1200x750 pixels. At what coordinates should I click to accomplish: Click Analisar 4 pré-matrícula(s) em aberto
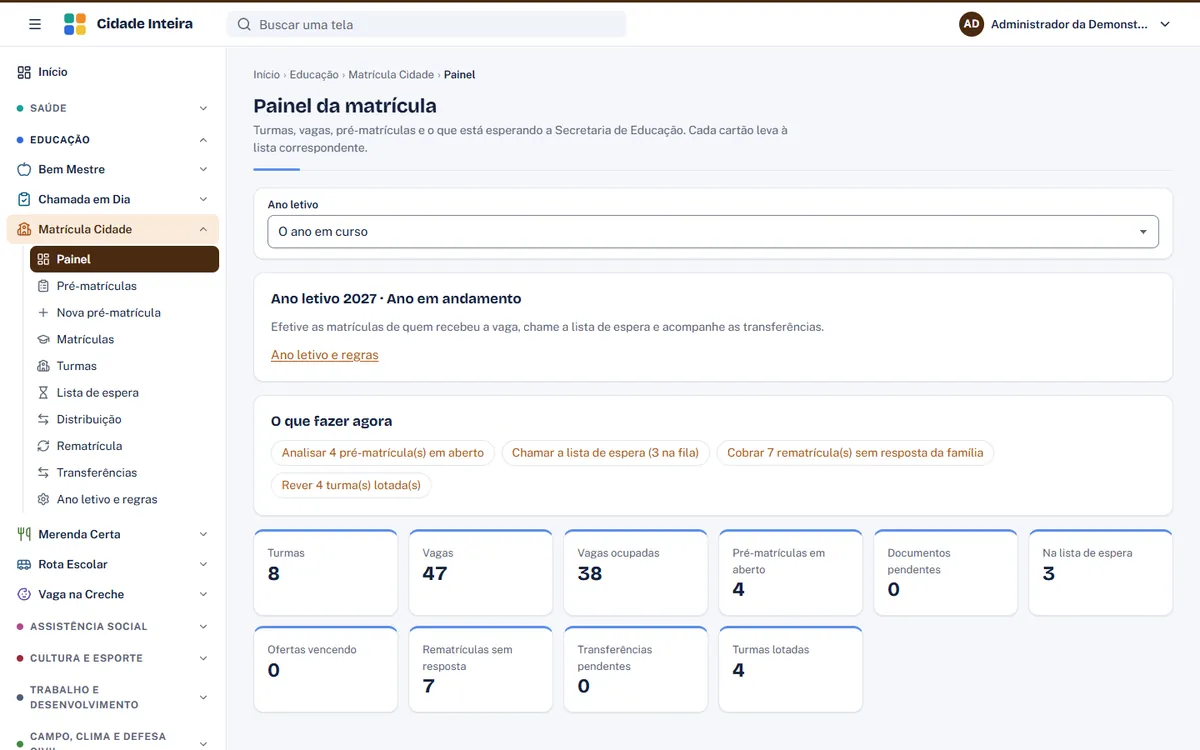click(383, 453)
